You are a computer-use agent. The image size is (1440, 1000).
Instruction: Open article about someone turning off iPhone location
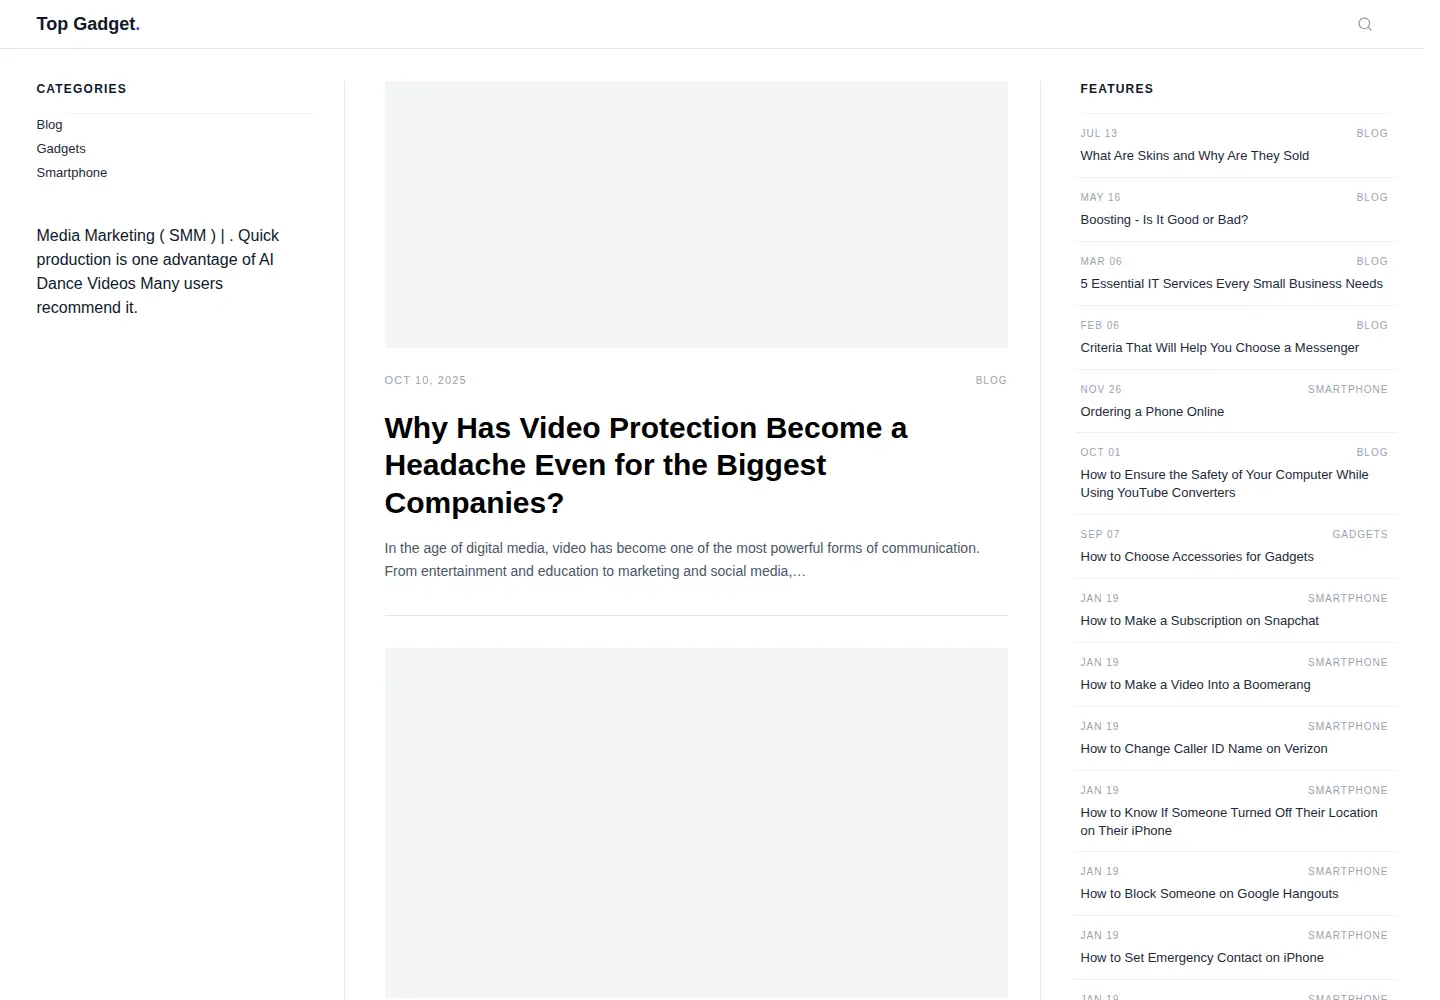pos(1229,822)
